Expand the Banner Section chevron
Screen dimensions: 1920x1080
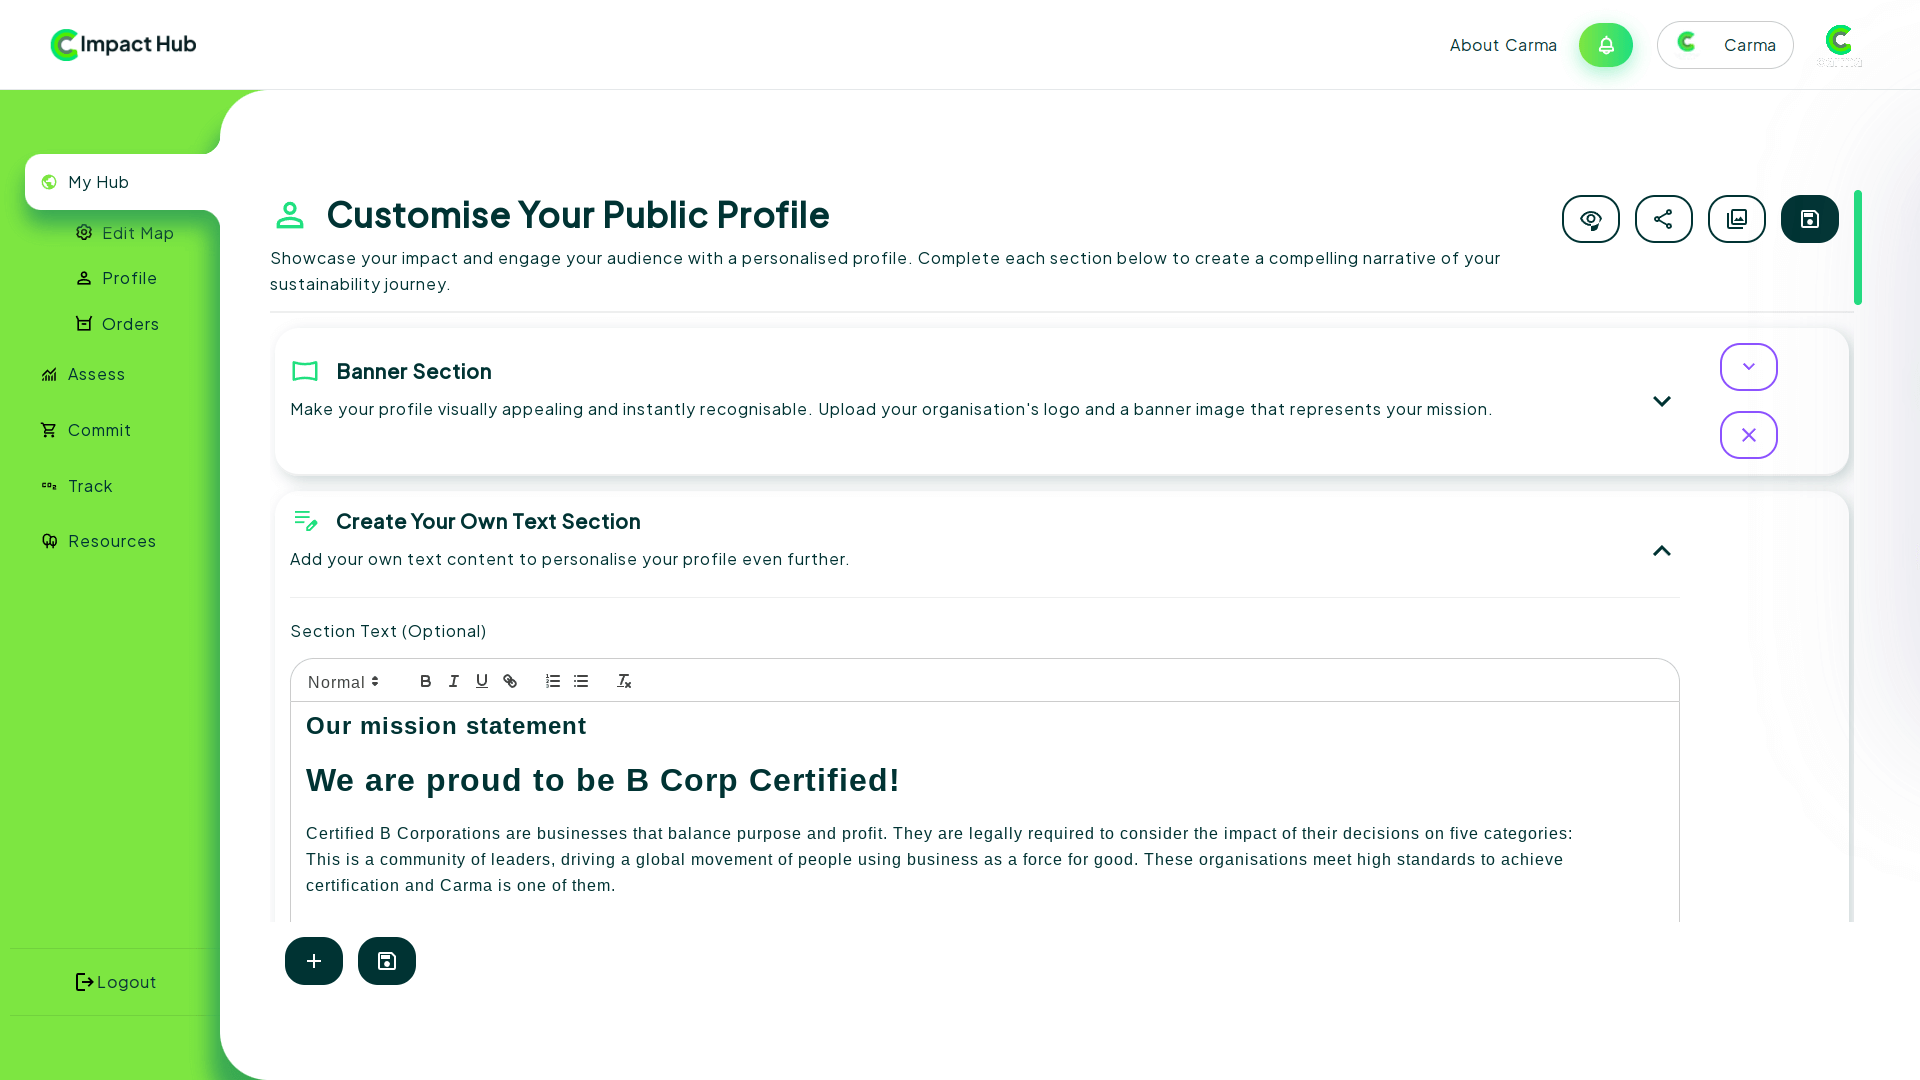(1661, 401)
